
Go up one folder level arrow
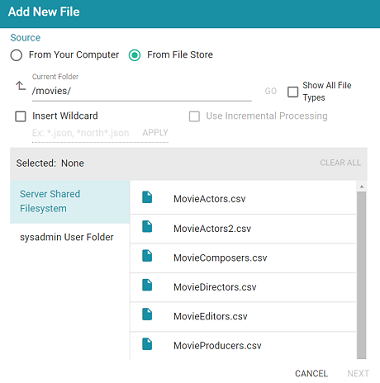pyautogui.click(x=21, y=86)
